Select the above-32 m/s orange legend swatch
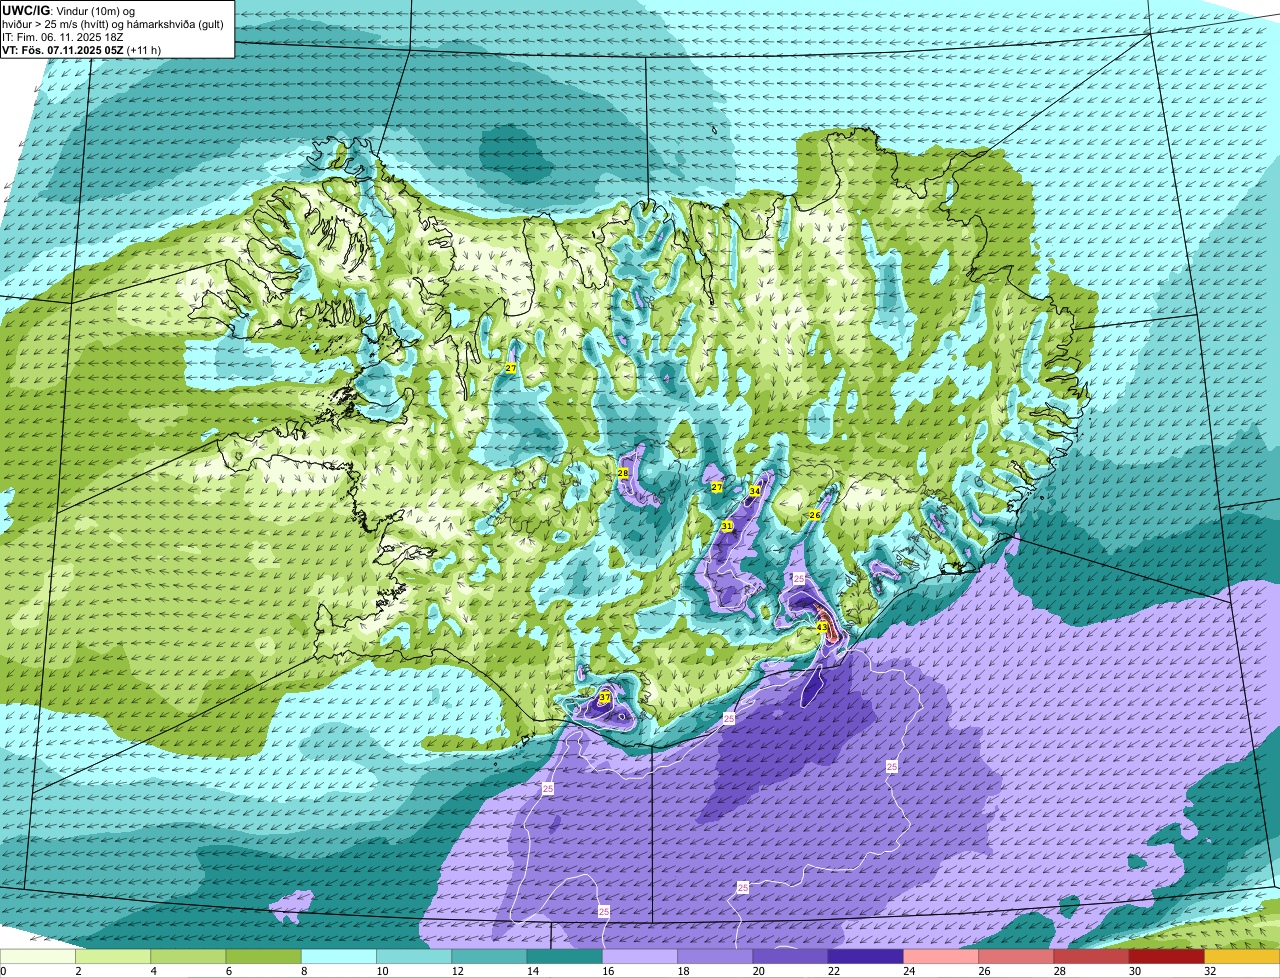 coord(1242,956)
